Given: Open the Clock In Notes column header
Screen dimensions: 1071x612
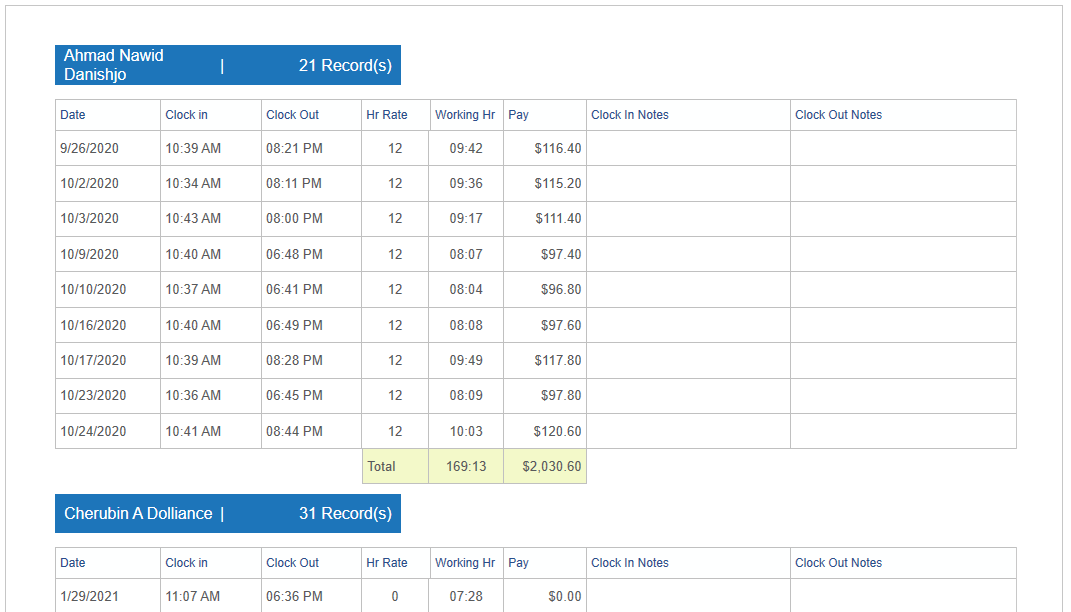Looking at the screenshot, I should click(631, 114).
